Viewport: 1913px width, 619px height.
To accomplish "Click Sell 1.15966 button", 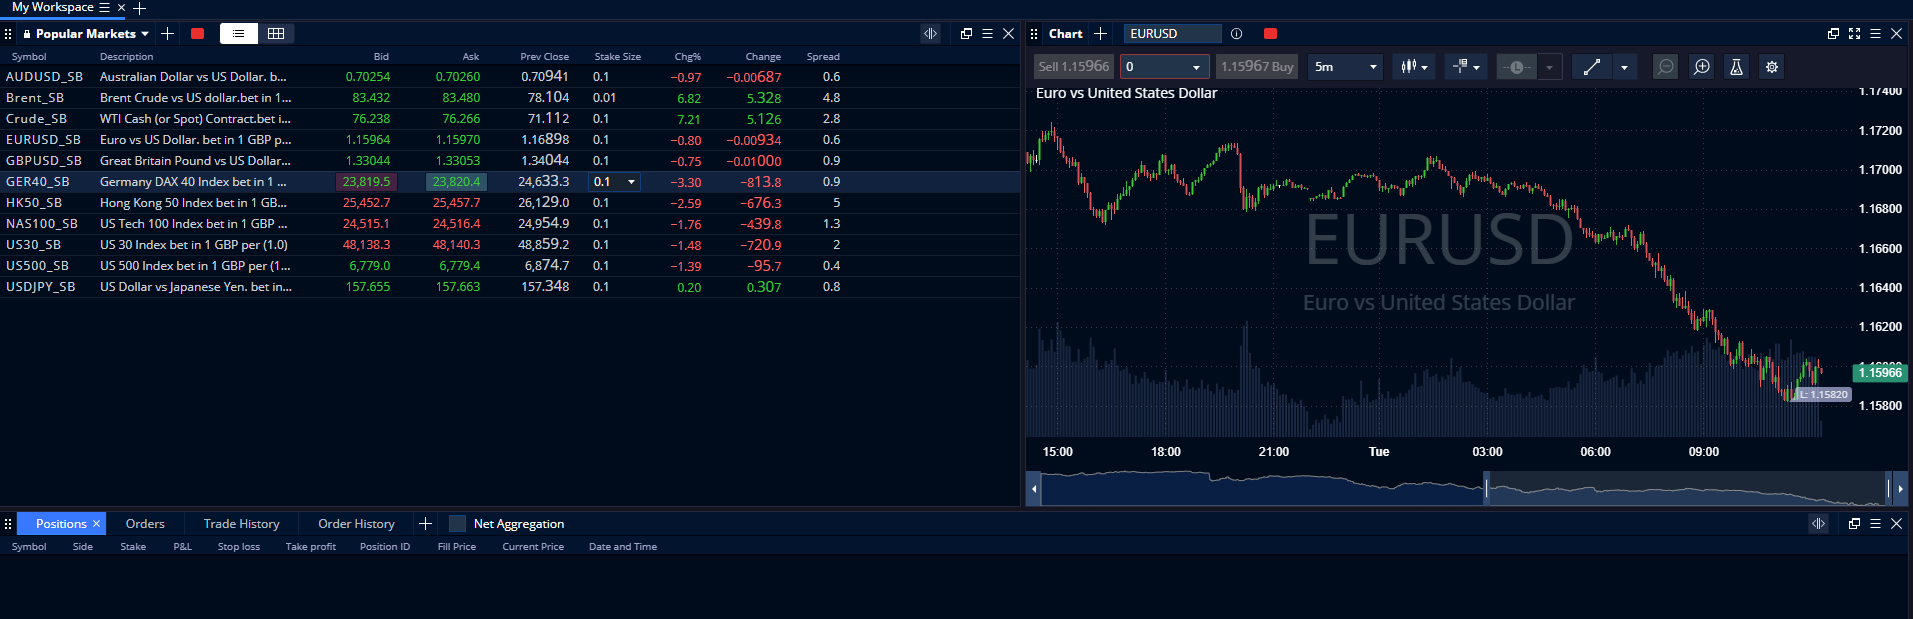I will point(1074,67).
